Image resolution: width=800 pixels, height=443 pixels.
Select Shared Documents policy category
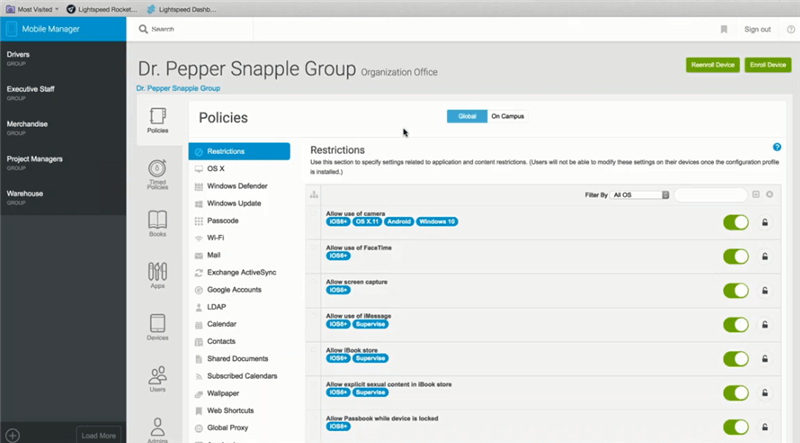[239, 359]
